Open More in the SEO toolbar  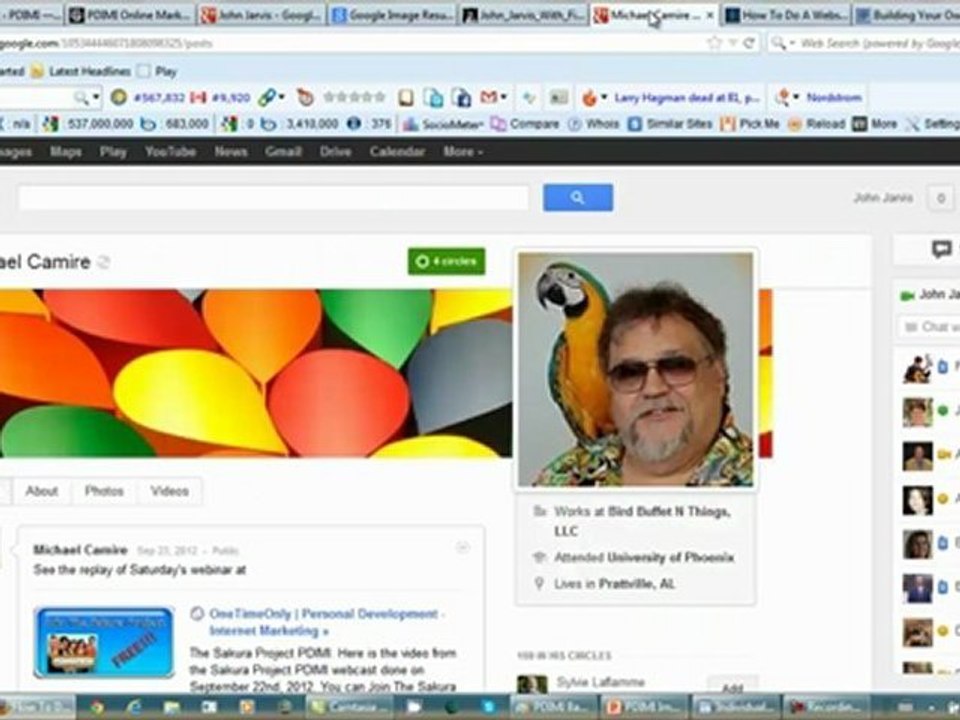876,124
